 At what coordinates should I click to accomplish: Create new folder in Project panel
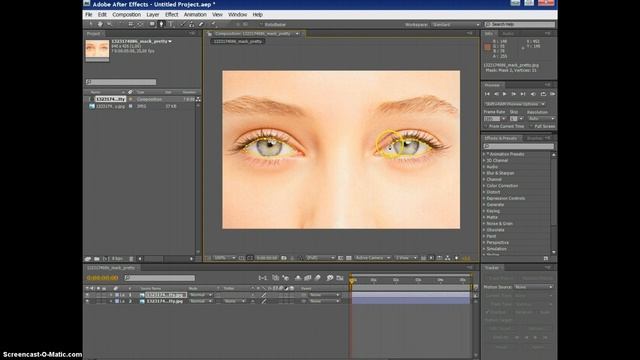click(x=97, y=259)
